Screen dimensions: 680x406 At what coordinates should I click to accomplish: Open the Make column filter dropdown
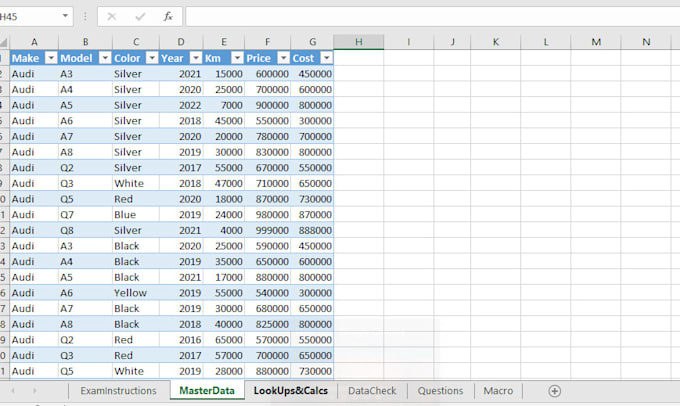[50, 58]
